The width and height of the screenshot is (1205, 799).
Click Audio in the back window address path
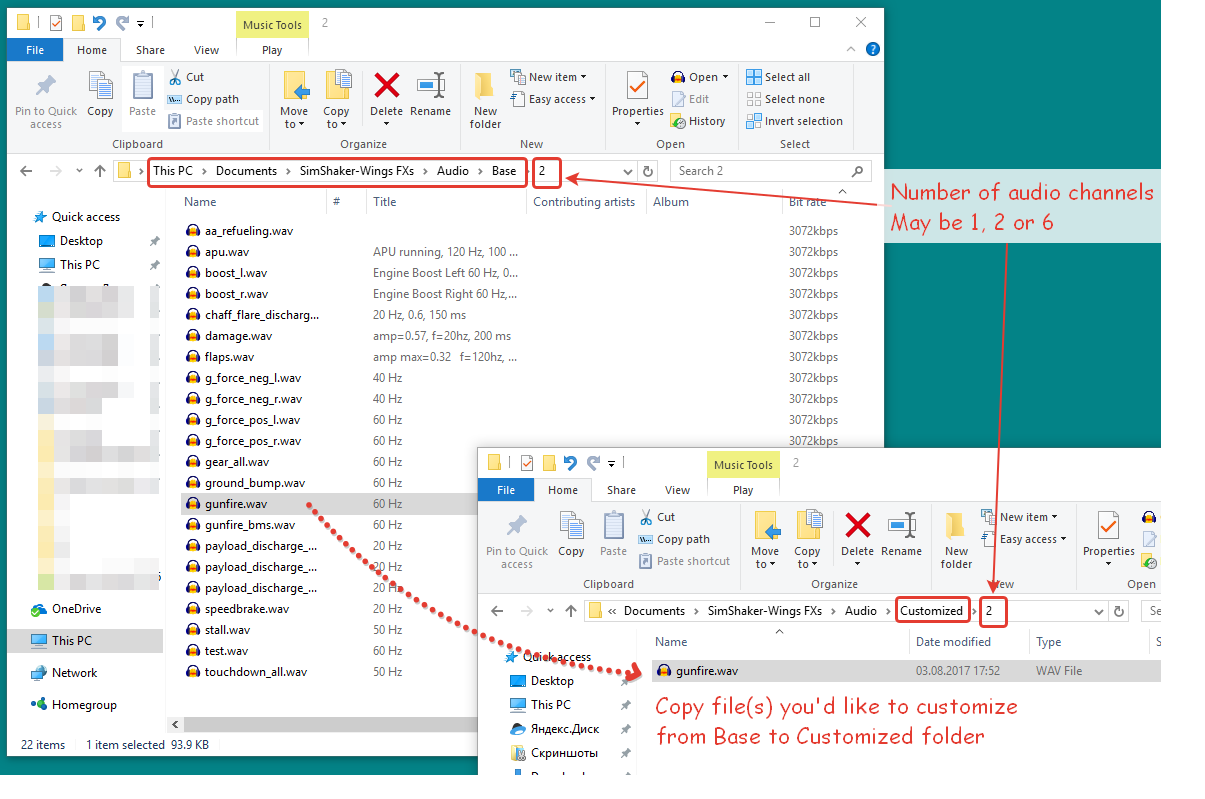click(453, 171)
